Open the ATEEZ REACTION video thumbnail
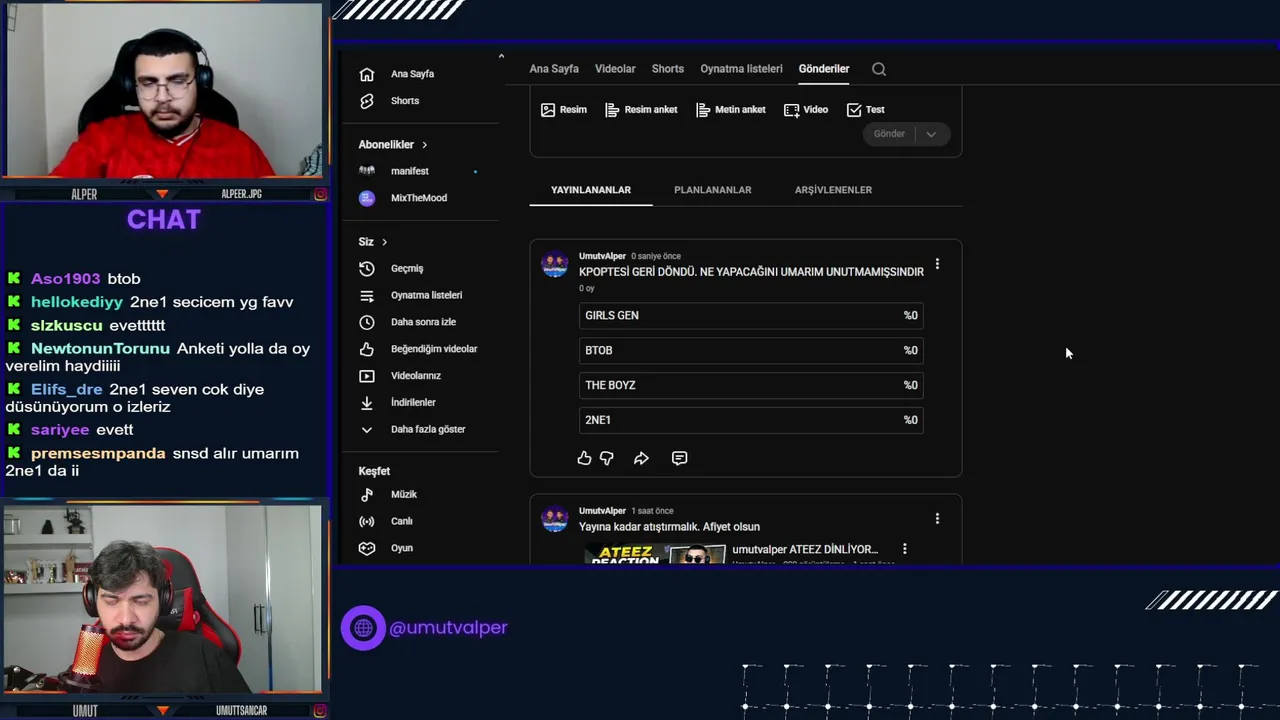 pos(655,554)
